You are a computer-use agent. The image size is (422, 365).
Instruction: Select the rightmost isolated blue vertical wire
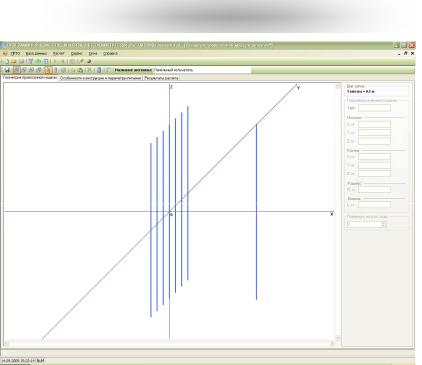256,212
